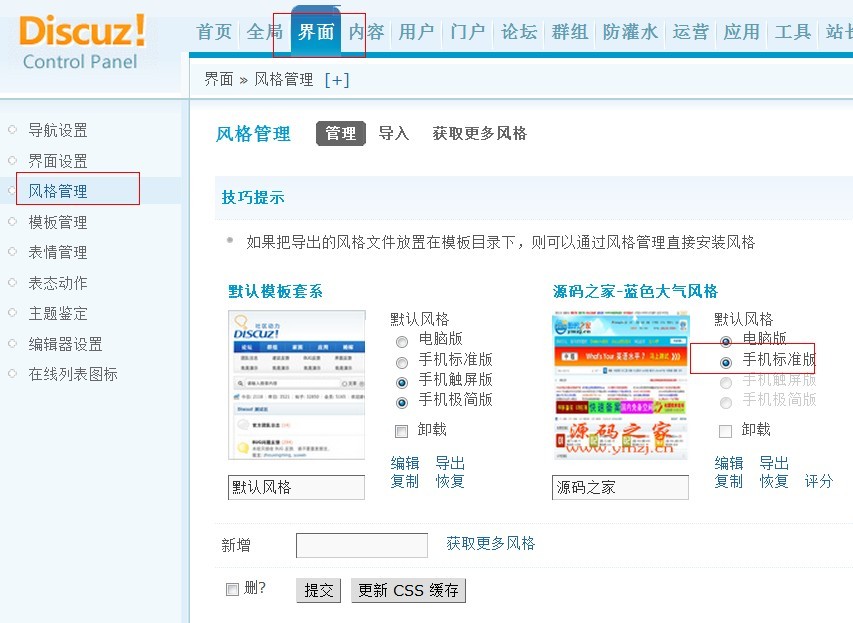Click 复制 link for 源码之家 style

(729, 481)
